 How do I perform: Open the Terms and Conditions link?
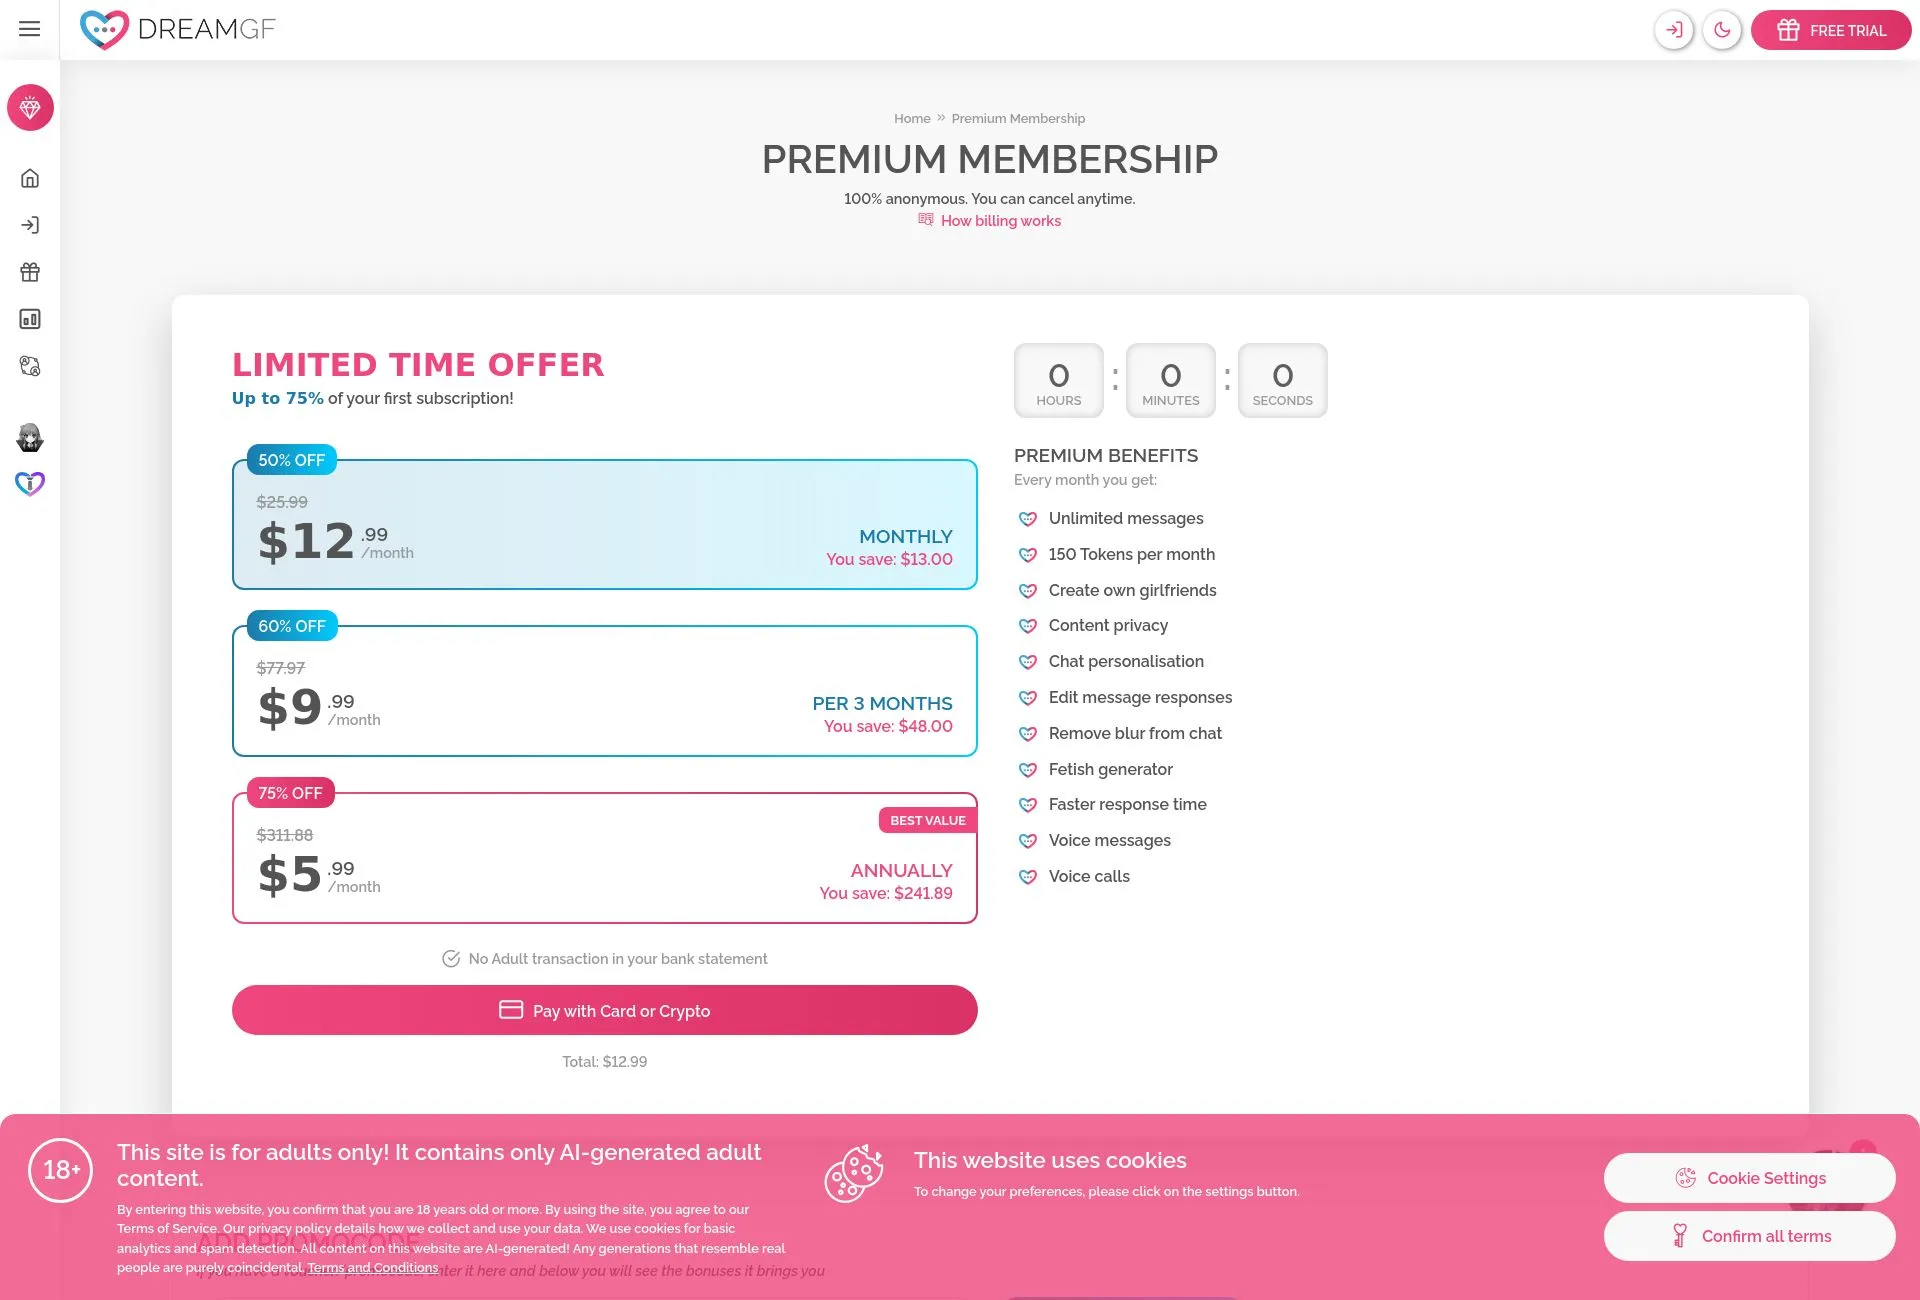click(373, 1268)
